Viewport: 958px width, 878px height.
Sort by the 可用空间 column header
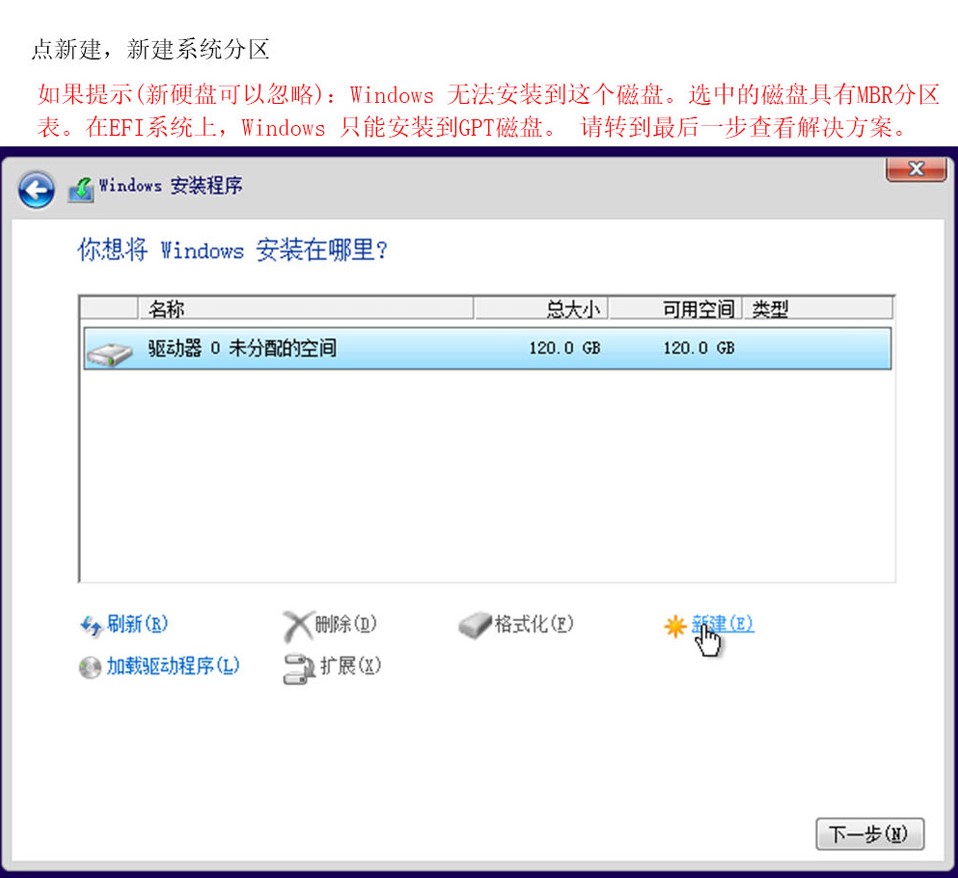coord(676,309)
